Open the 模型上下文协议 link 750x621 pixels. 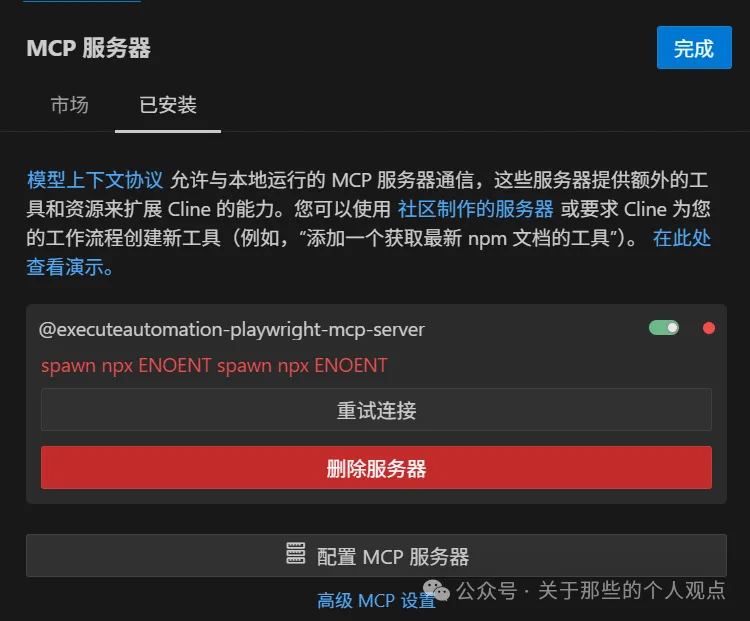tap(95, 180)
